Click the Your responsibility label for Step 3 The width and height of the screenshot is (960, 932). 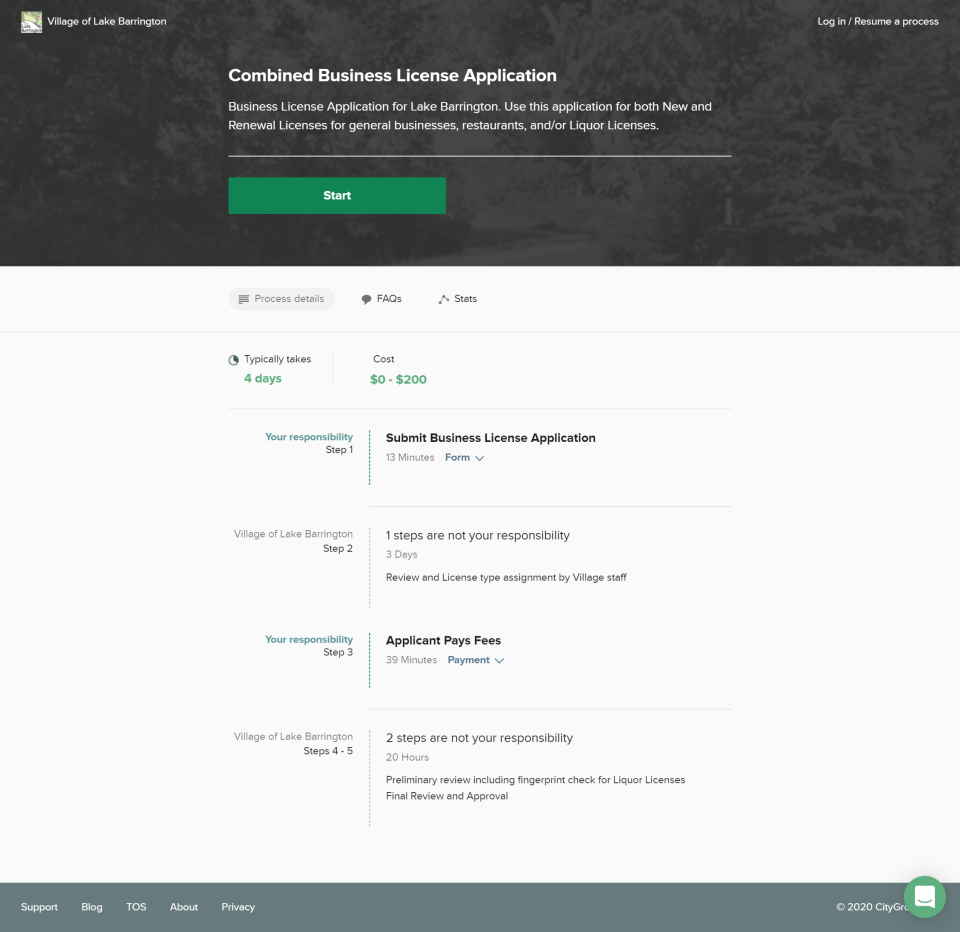pos(309,639)
